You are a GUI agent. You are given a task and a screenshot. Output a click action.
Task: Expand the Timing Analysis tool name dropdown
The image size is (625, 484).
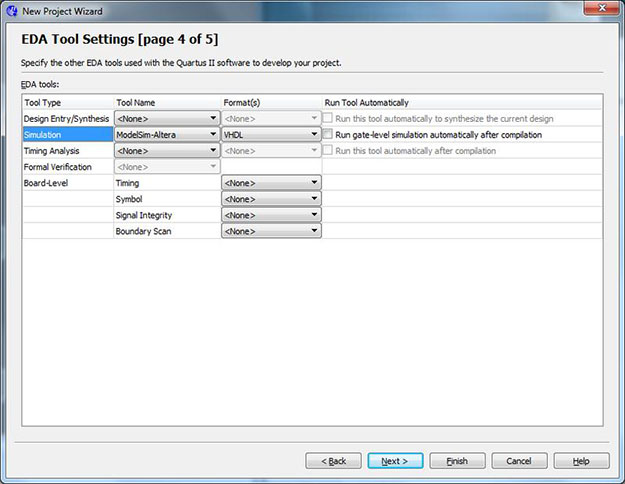click(x=167, y=150)
